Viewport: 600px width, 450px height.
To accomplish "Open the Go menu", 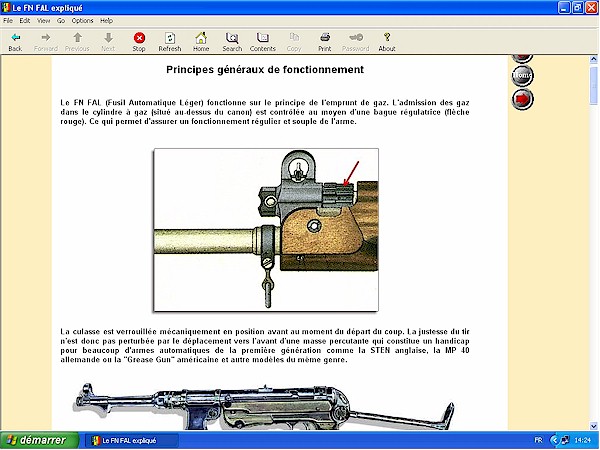I will point(61,21).
